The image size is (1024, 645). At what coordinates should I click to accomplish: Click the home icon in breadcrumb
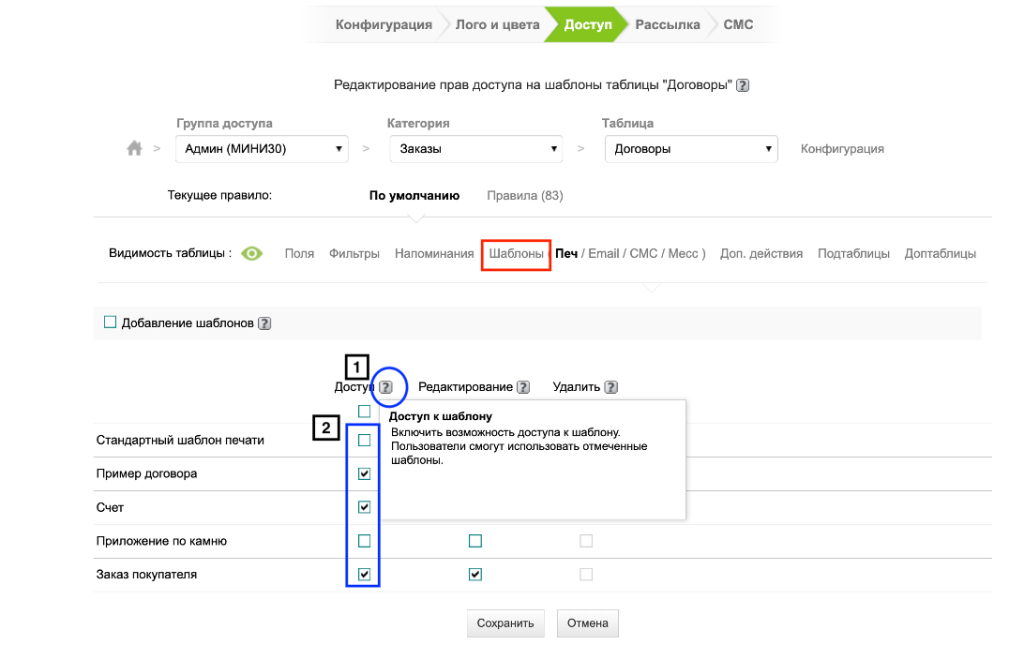point(134,149)
